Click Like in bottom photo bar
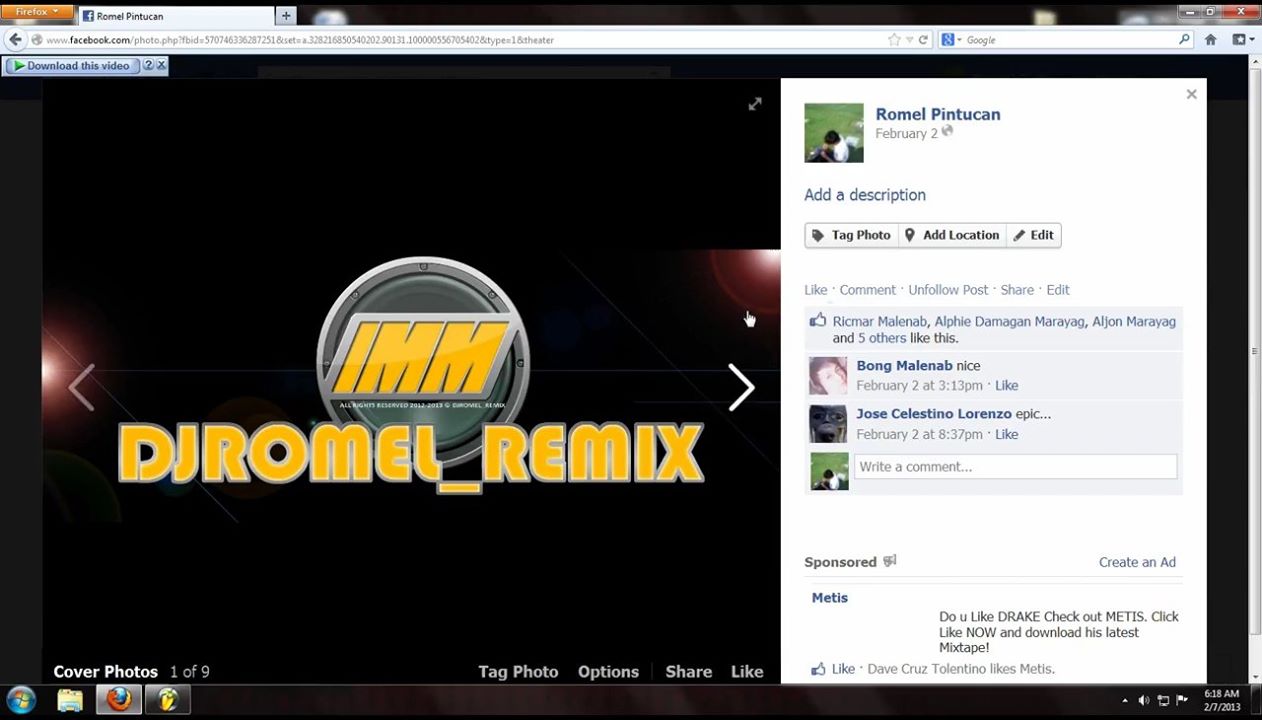This screenshot has height=720, width=1262. pos(747,672)
